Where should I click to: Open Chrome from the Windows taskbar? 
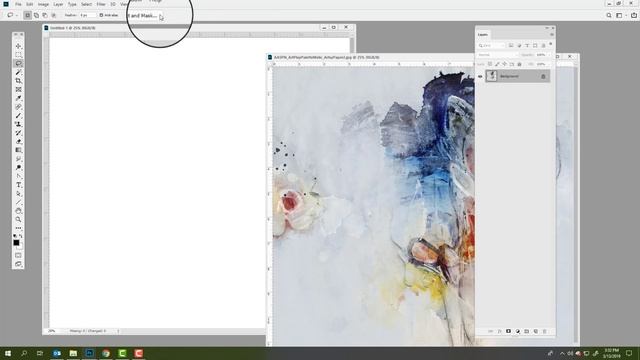pos(106,353)
